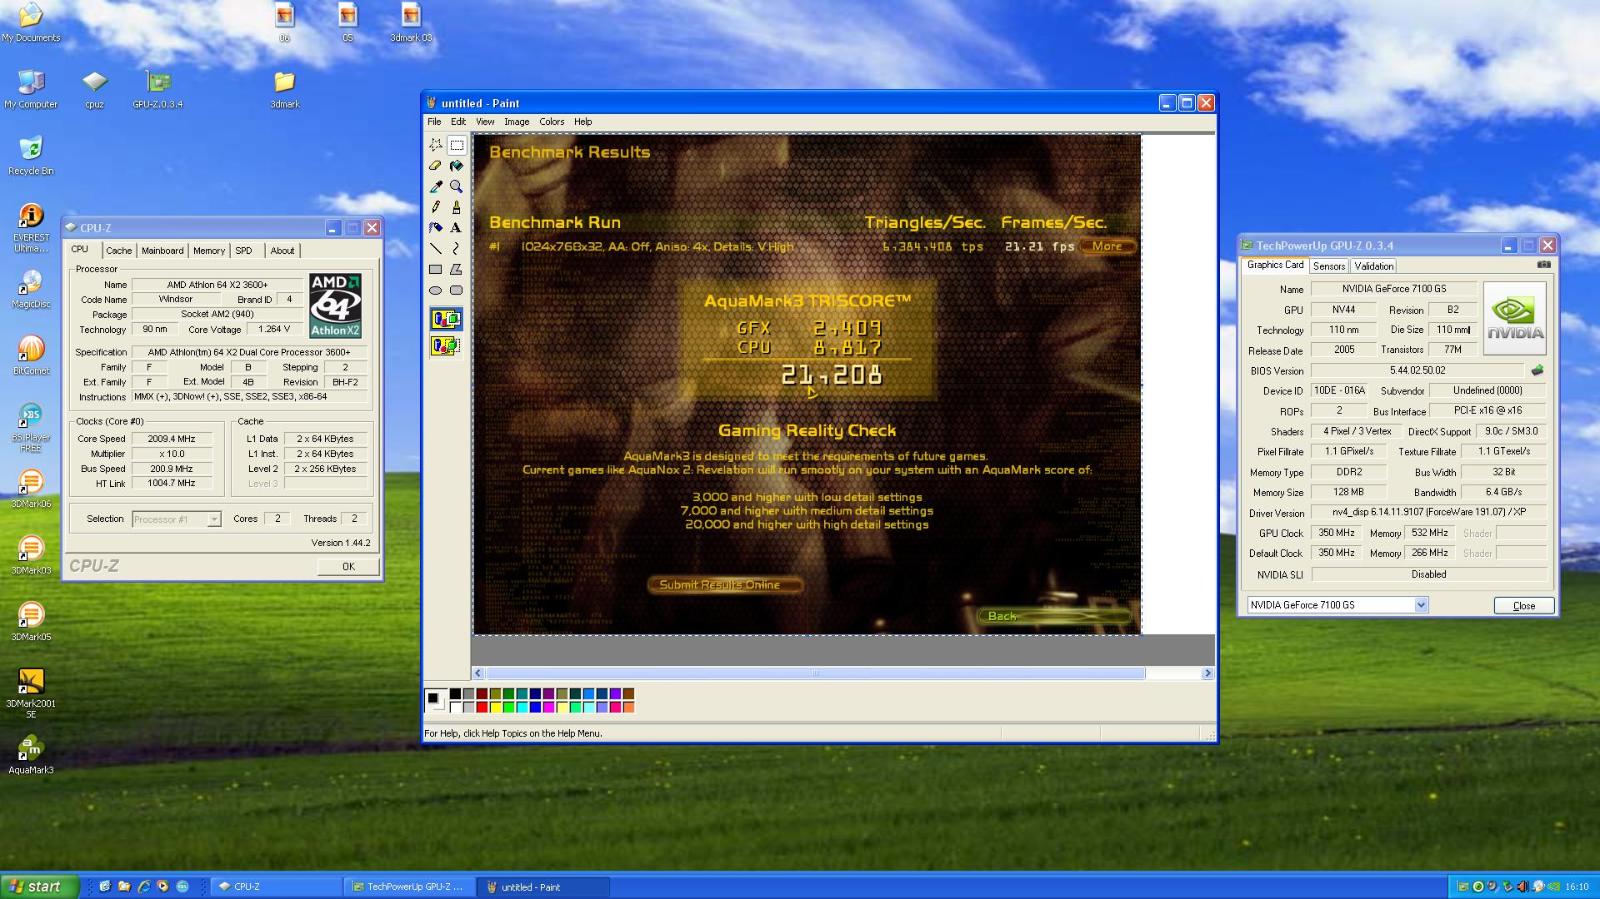This screenshot has width=1600, height=899.
Task: Click the Start button on taskbar
Action: (39, 886)
